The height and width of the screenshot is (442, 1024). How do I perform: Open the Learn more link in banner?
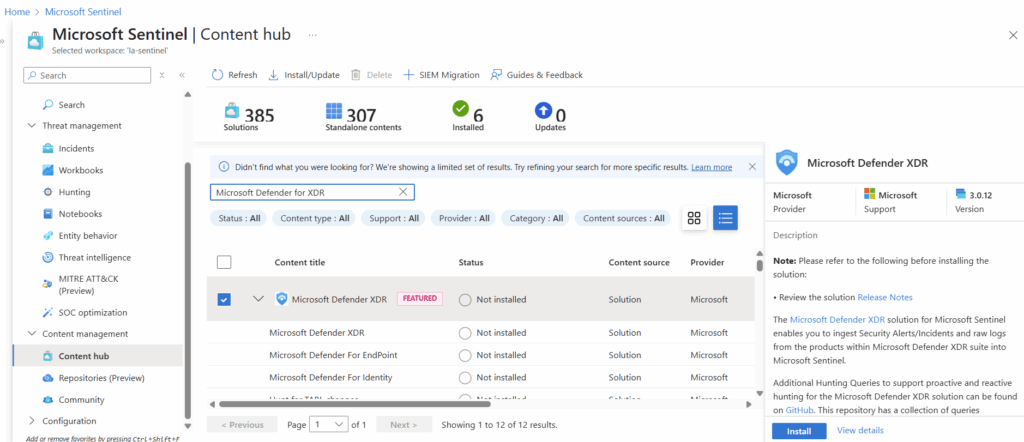[x=711, y=167]
